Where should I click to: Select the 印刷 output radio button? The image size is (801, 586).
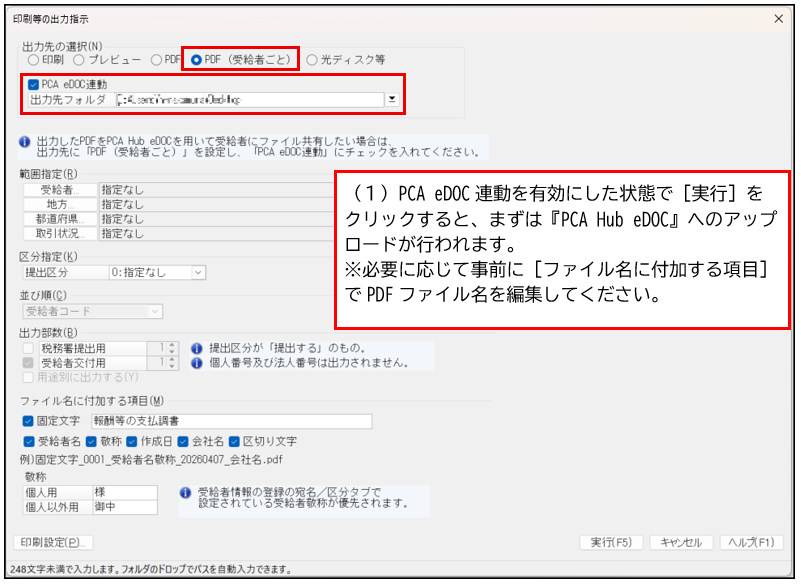point(34,60)
